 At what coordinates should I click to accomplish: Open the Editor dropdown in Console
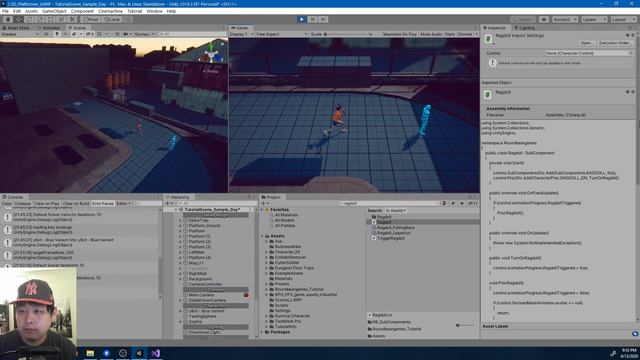pyautogui.click(x=123, y=203)
